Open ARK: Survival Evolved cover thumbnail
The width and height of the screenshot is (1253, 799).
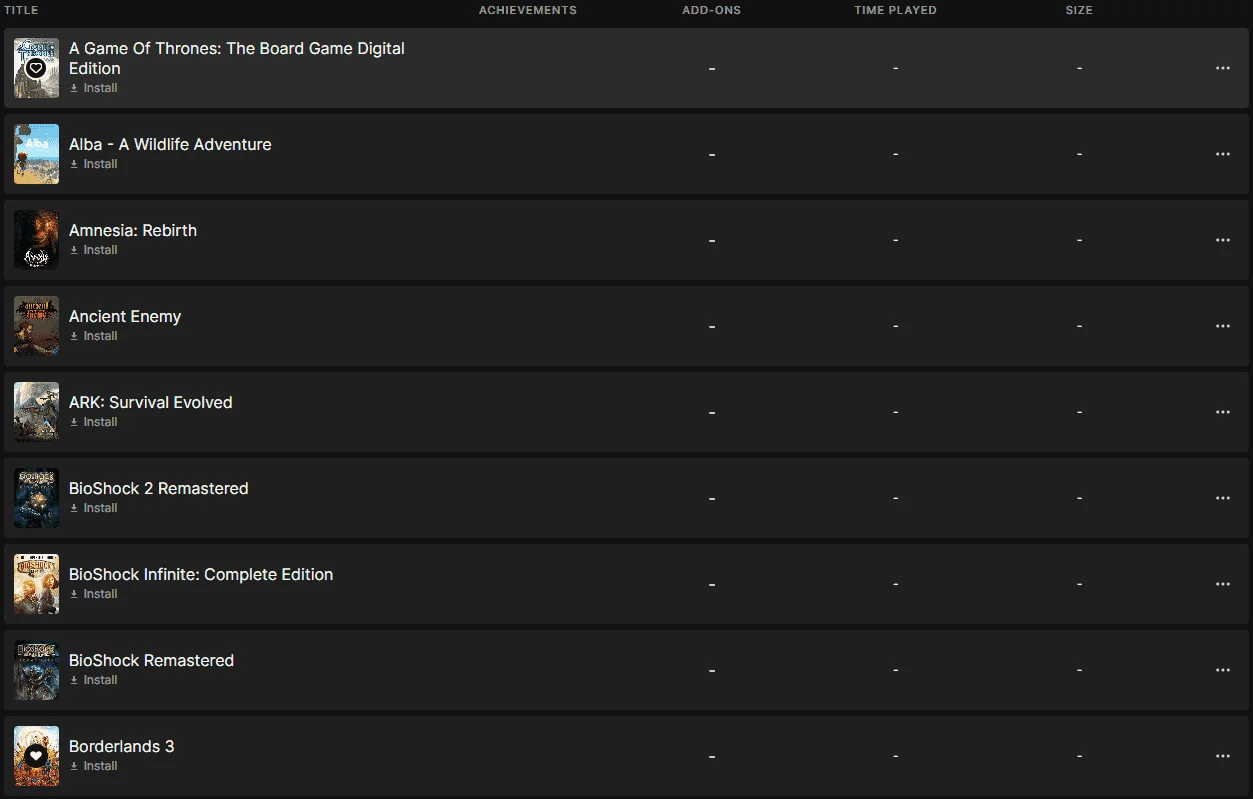36,412
